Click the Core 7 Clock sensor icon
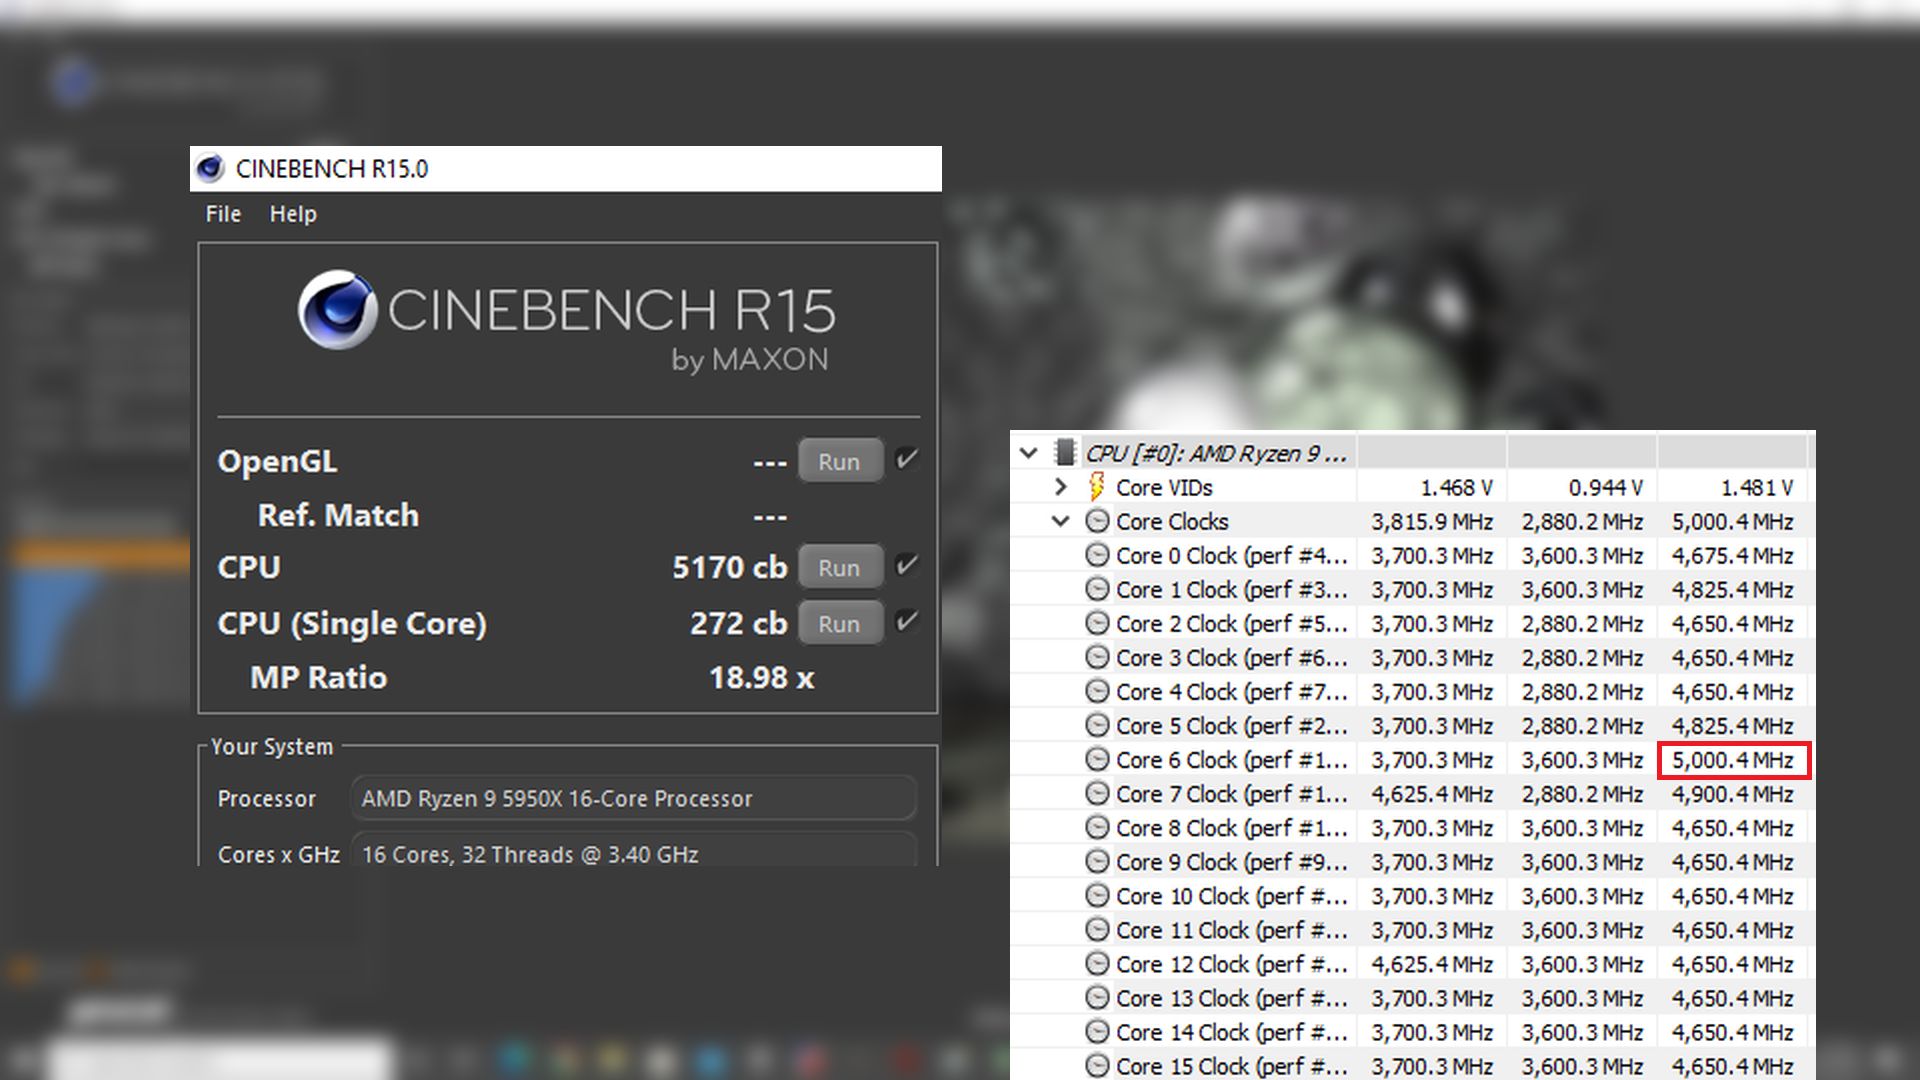This screenshot has width=1920, height=1080. [1097, 793]
